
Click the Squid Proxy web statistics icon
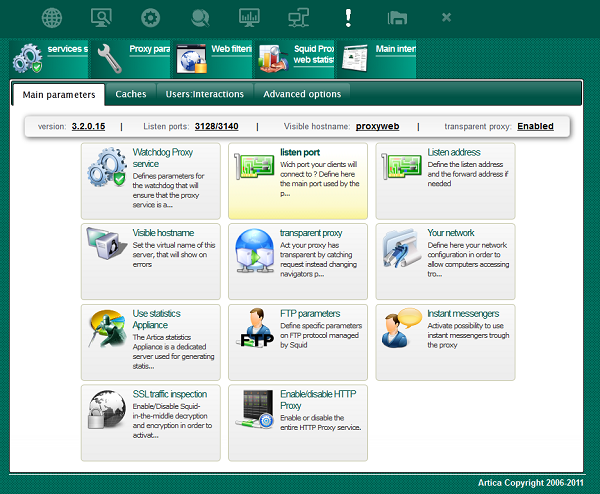[273, 59]
